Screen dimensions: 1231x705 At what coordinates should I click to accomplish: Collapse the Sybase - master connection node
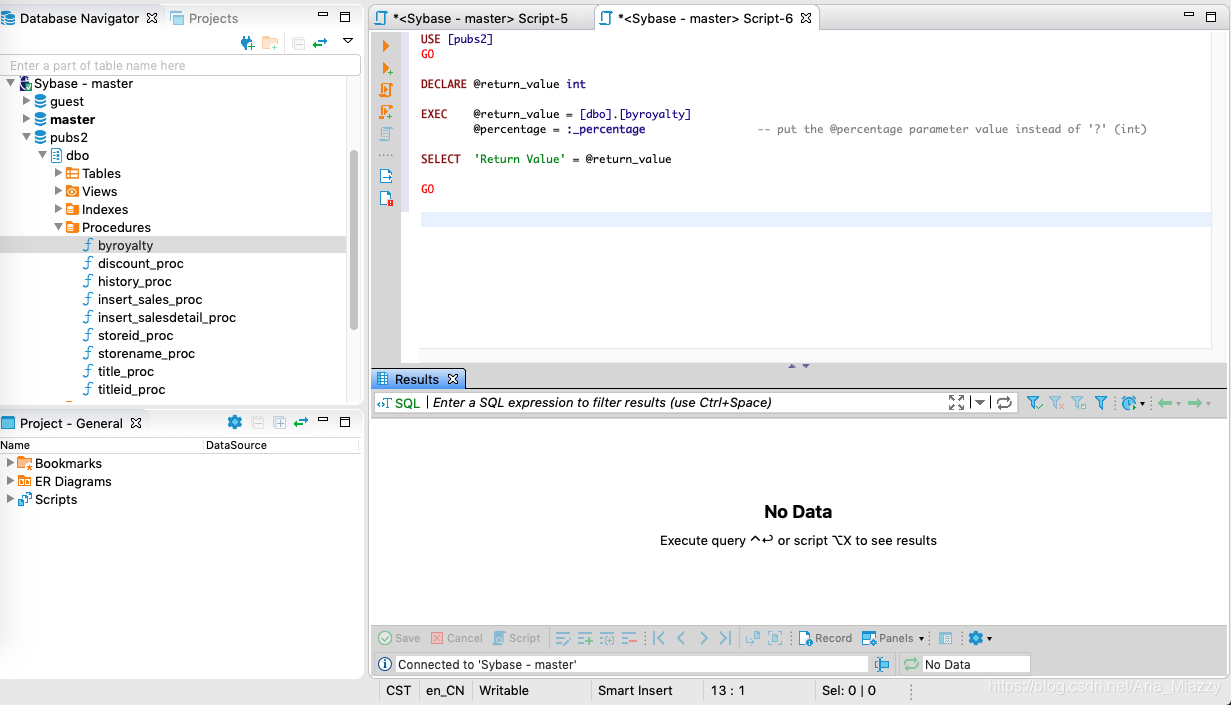(11, 83)
